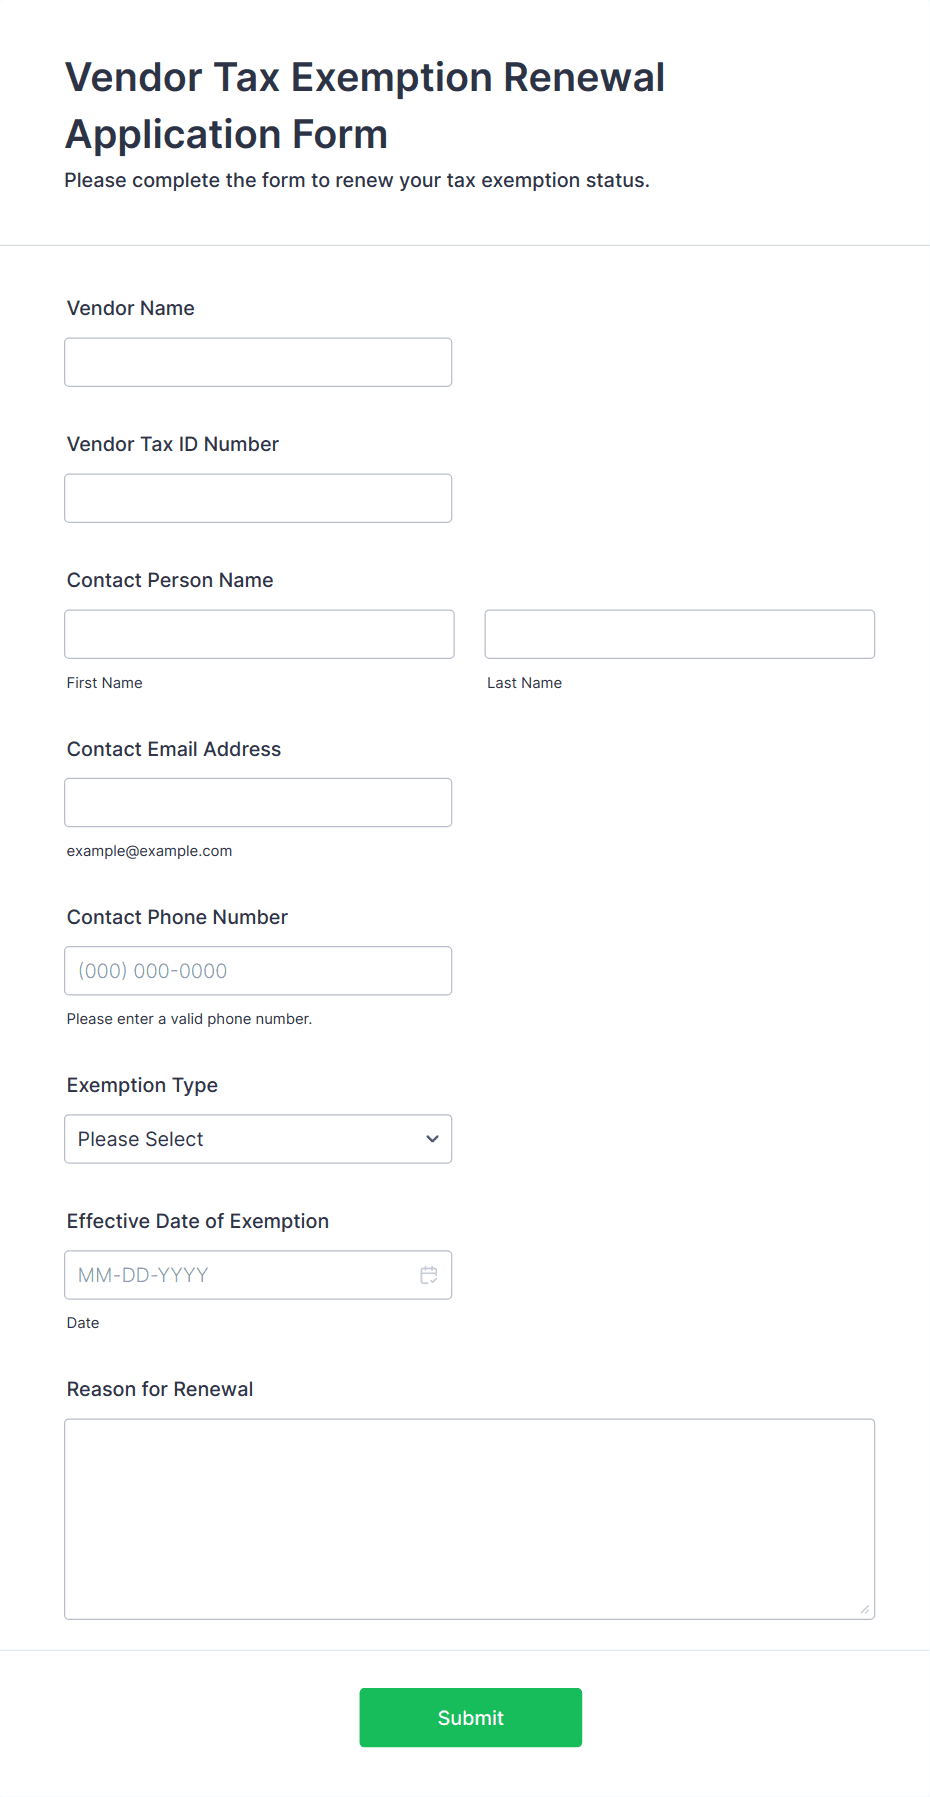Focus the Vendor Tax ID Number input
The height and width of the screenshot is (1797, 930).
pyautogui.click(x=258, y=498)
